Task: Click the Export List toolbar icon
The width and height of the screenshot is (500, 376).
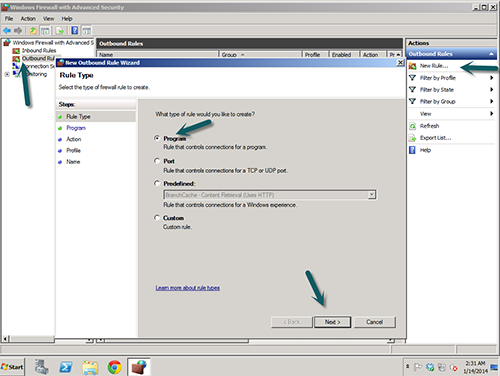Action: point(60,31)
